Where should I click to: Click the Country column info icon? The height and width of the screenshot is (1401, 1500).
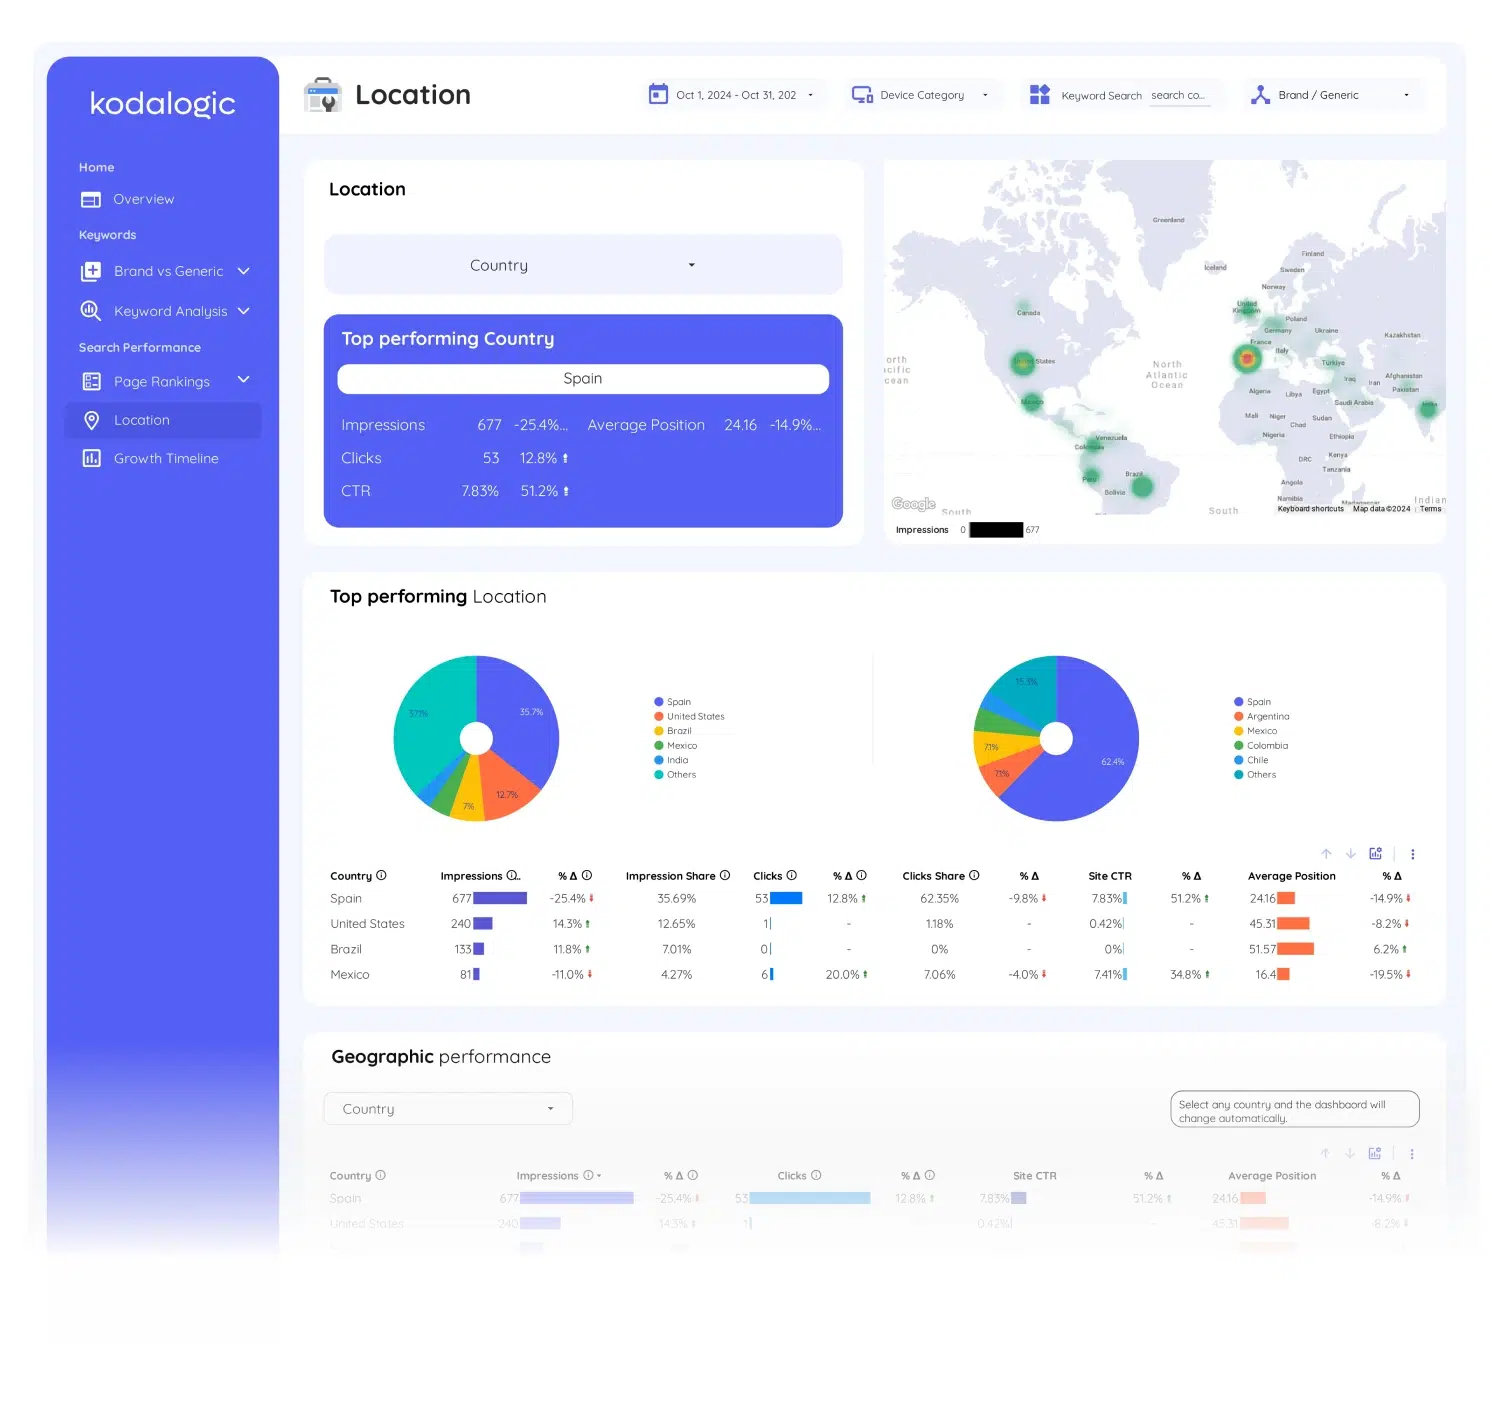coord(381,875)
